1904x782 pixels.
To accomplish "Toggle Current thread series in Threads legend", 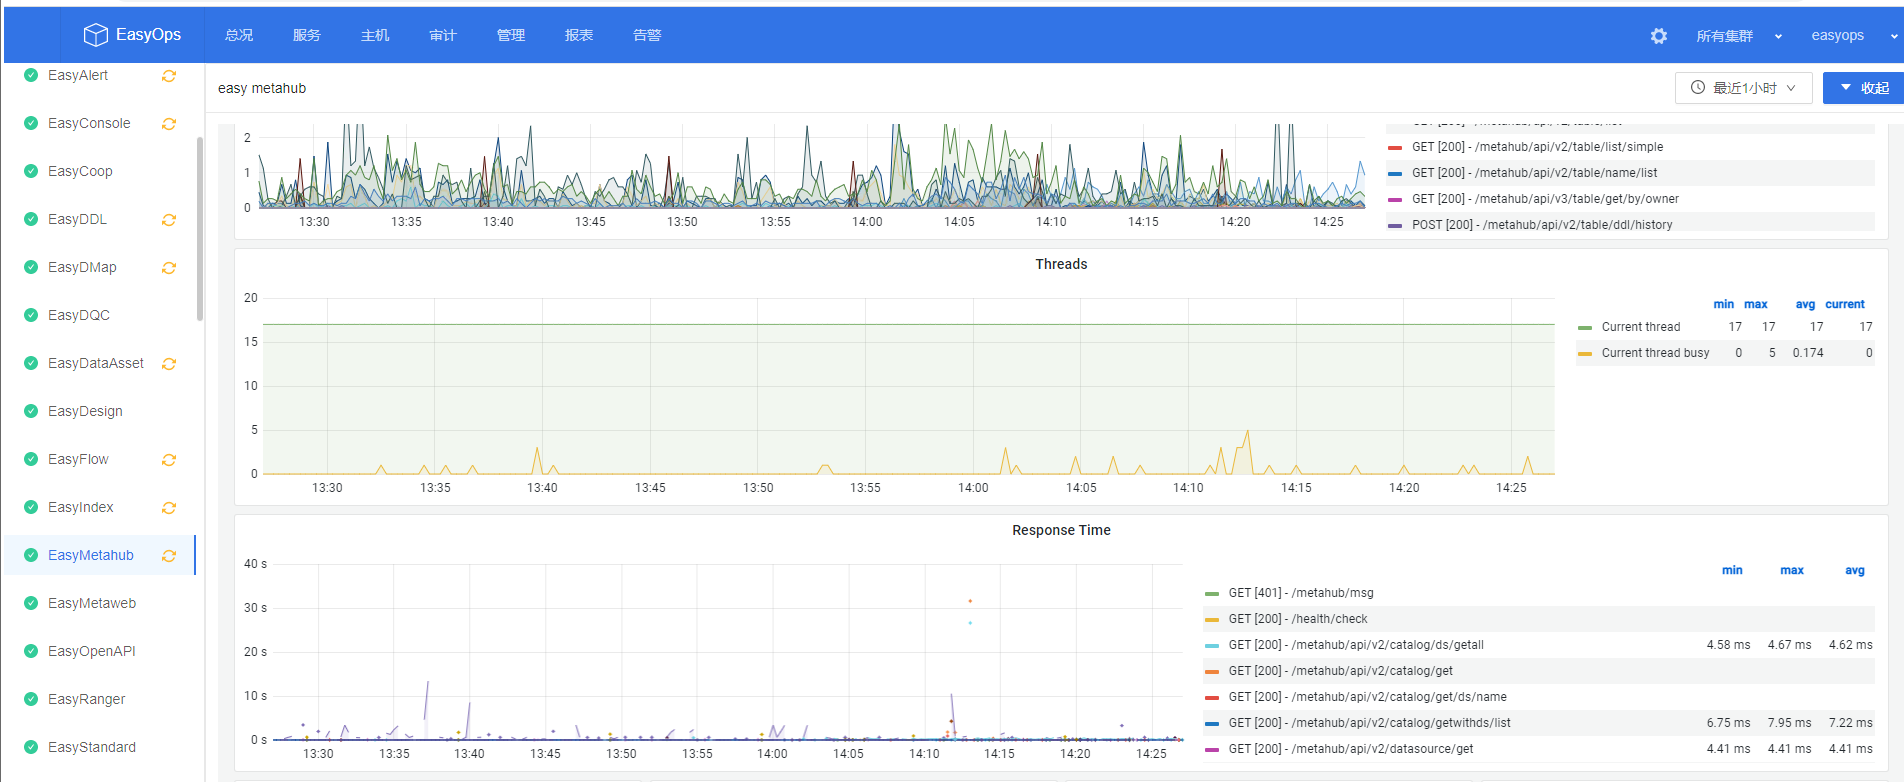I will pyautogui.click(x=1641, y=327).
